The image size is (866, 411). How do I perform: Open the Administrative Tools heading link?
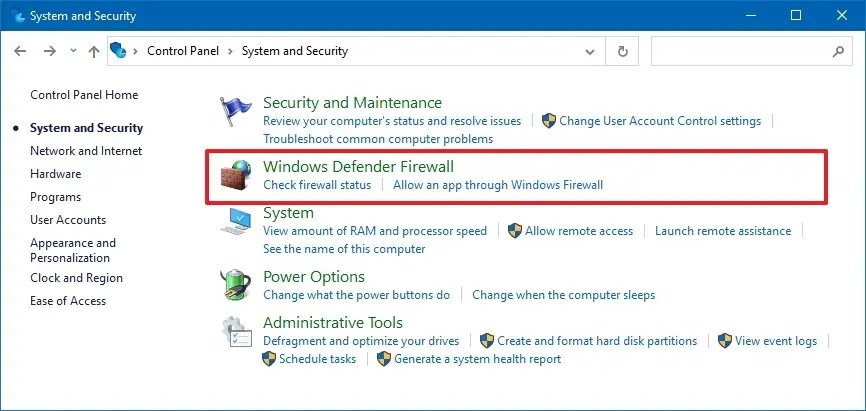(333, 323)
